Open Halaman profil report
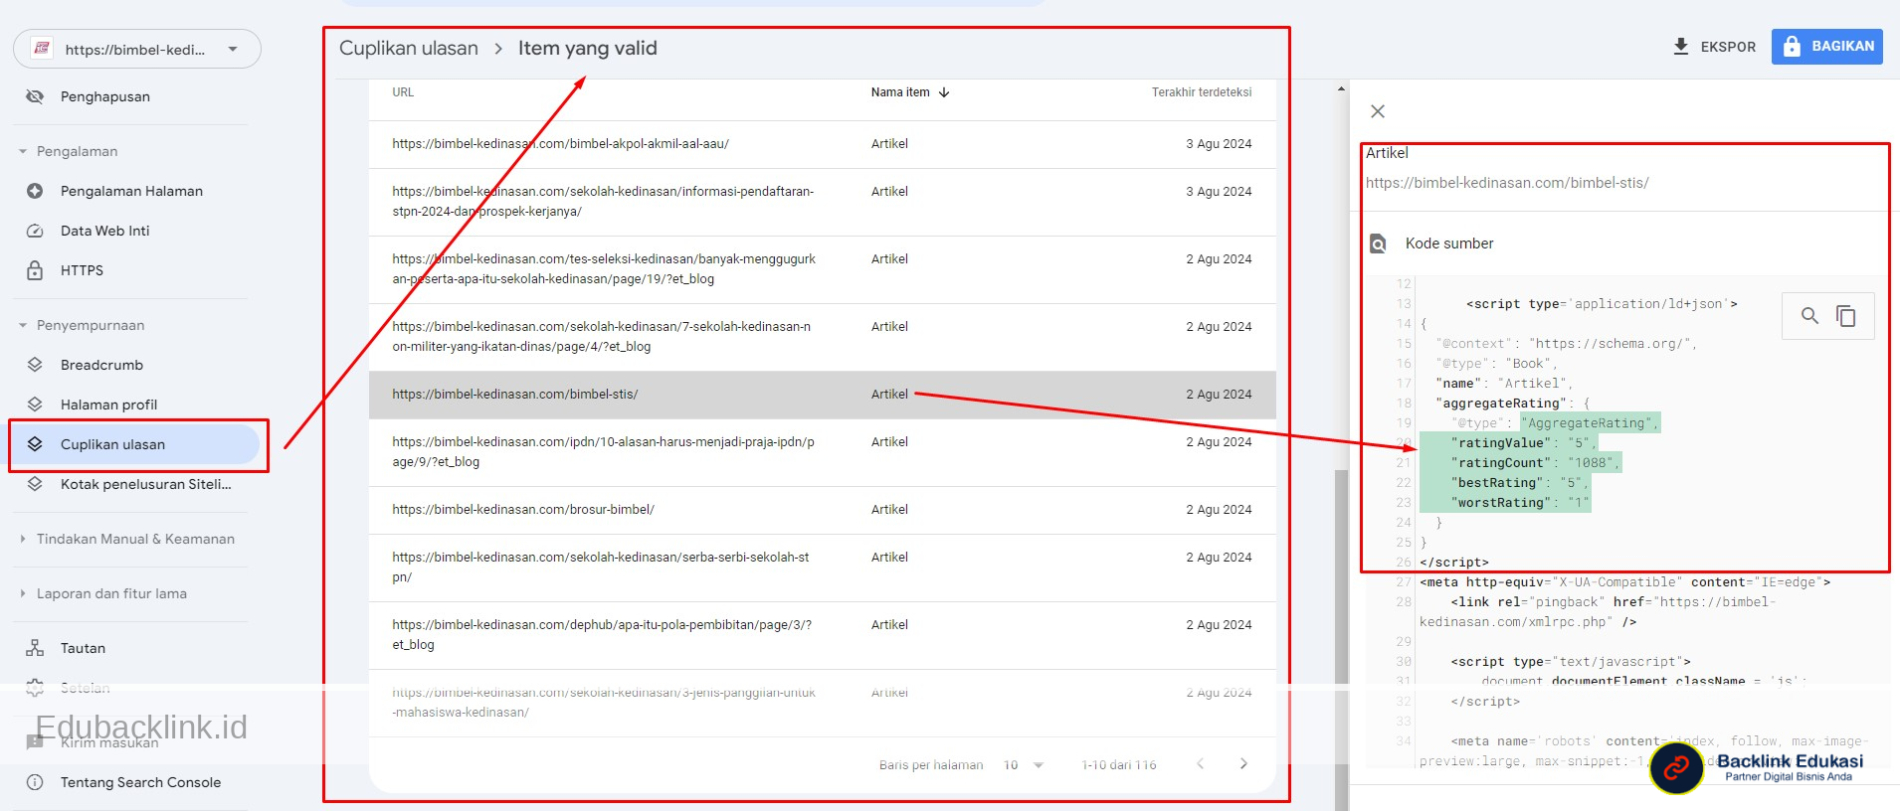Screen dimensions: 1900x811 (108, 404)
